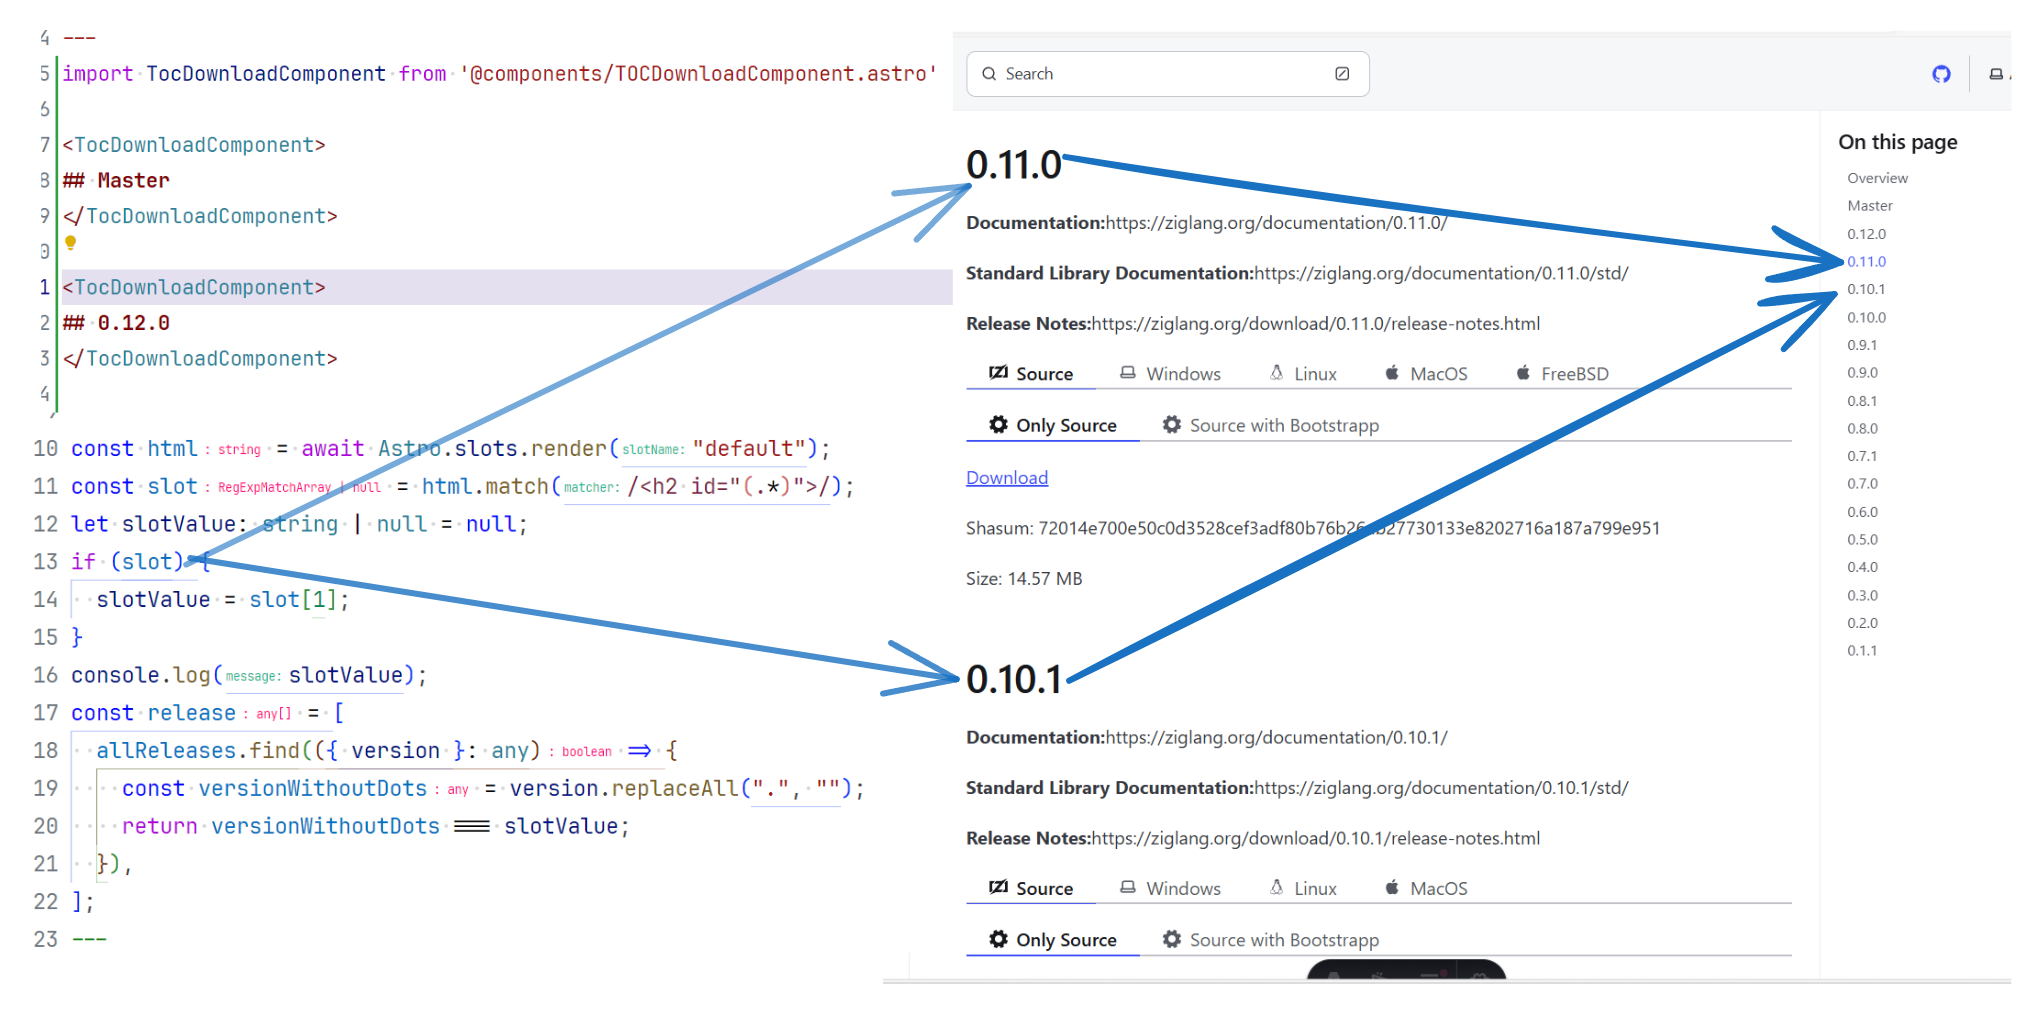Click the 0.11.0 Standard Library Documentation URL
This screenshot has width=2041, height=1013.
(1441, 274)
